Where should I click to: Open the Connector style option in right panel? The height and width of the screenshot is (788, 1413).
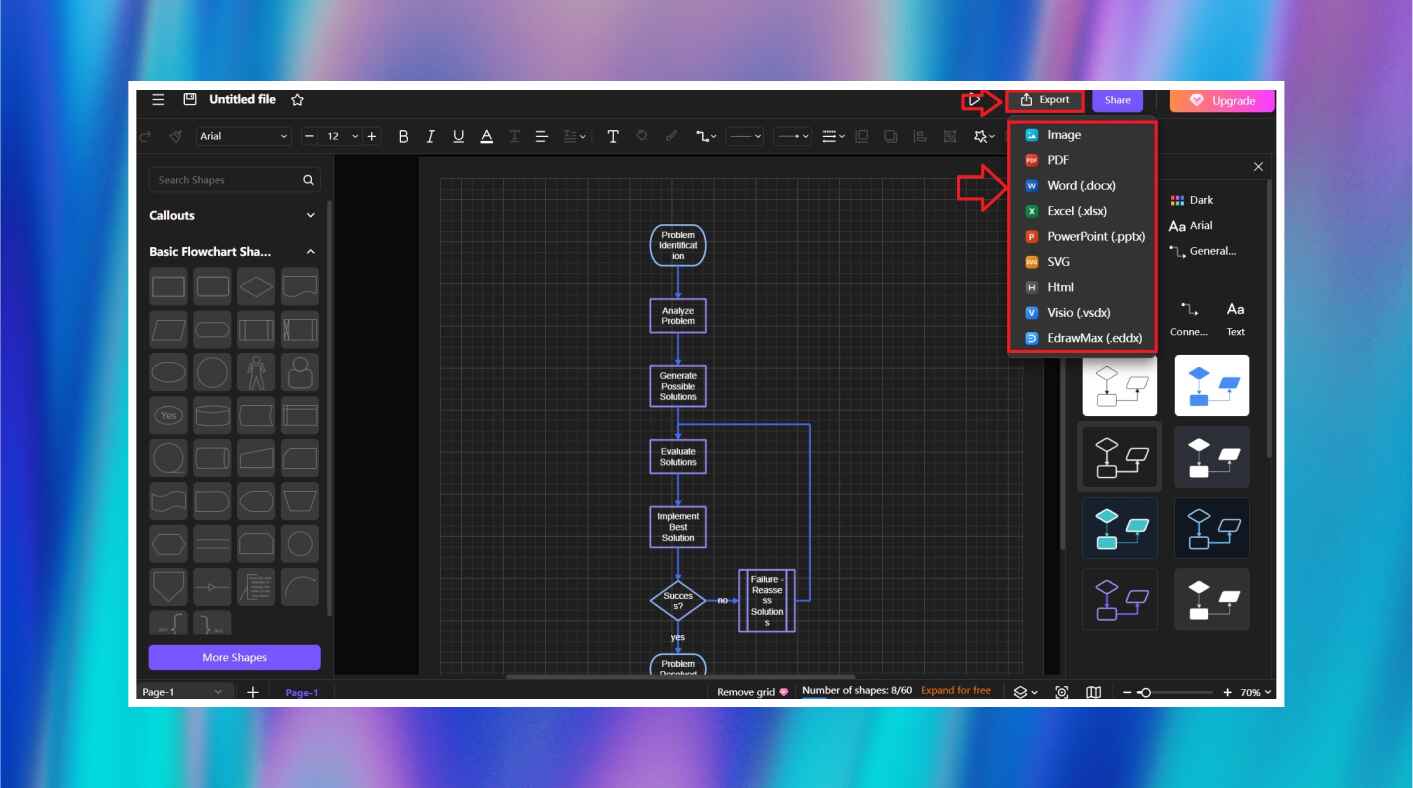coord(1189,319)
